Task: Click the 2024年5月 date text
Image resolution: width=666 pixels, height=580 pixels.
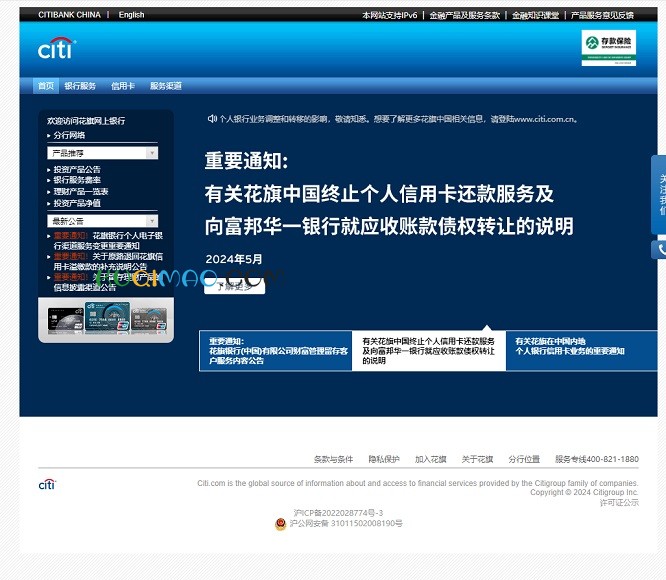Action: pyautogui.click(x=234, y=259)
